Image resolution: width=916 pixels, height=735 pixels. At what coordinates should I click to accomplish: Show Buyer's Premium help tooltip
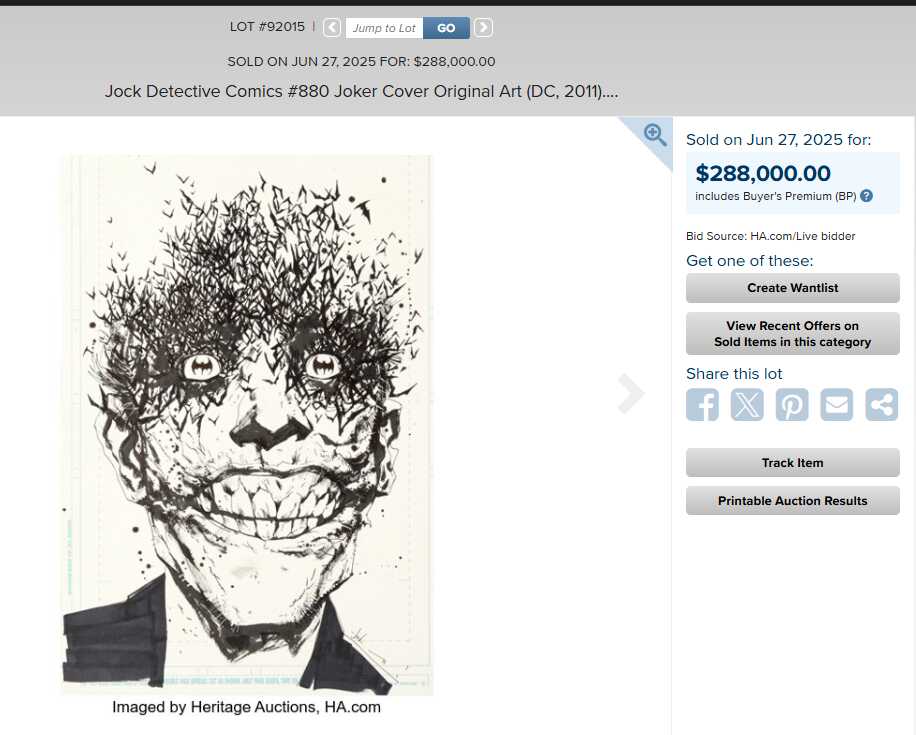[x=866, y=196]
